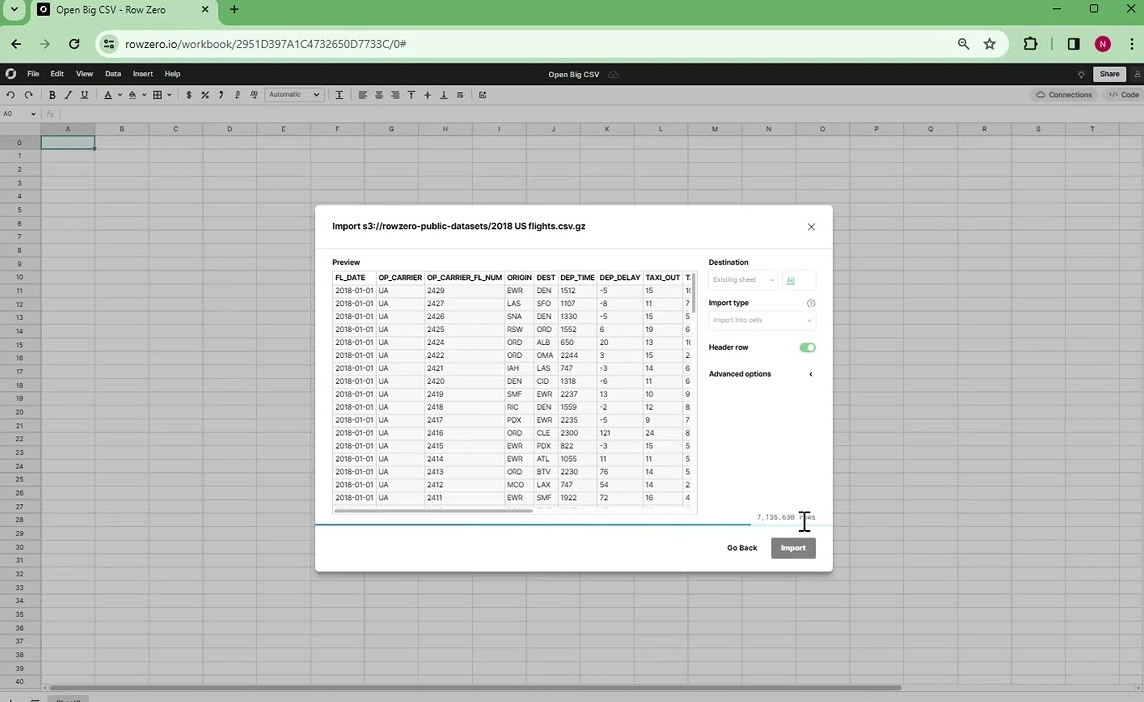Open the cell reference A0 dropdown
Screen dimensions: 1144x702
point(33,114)
